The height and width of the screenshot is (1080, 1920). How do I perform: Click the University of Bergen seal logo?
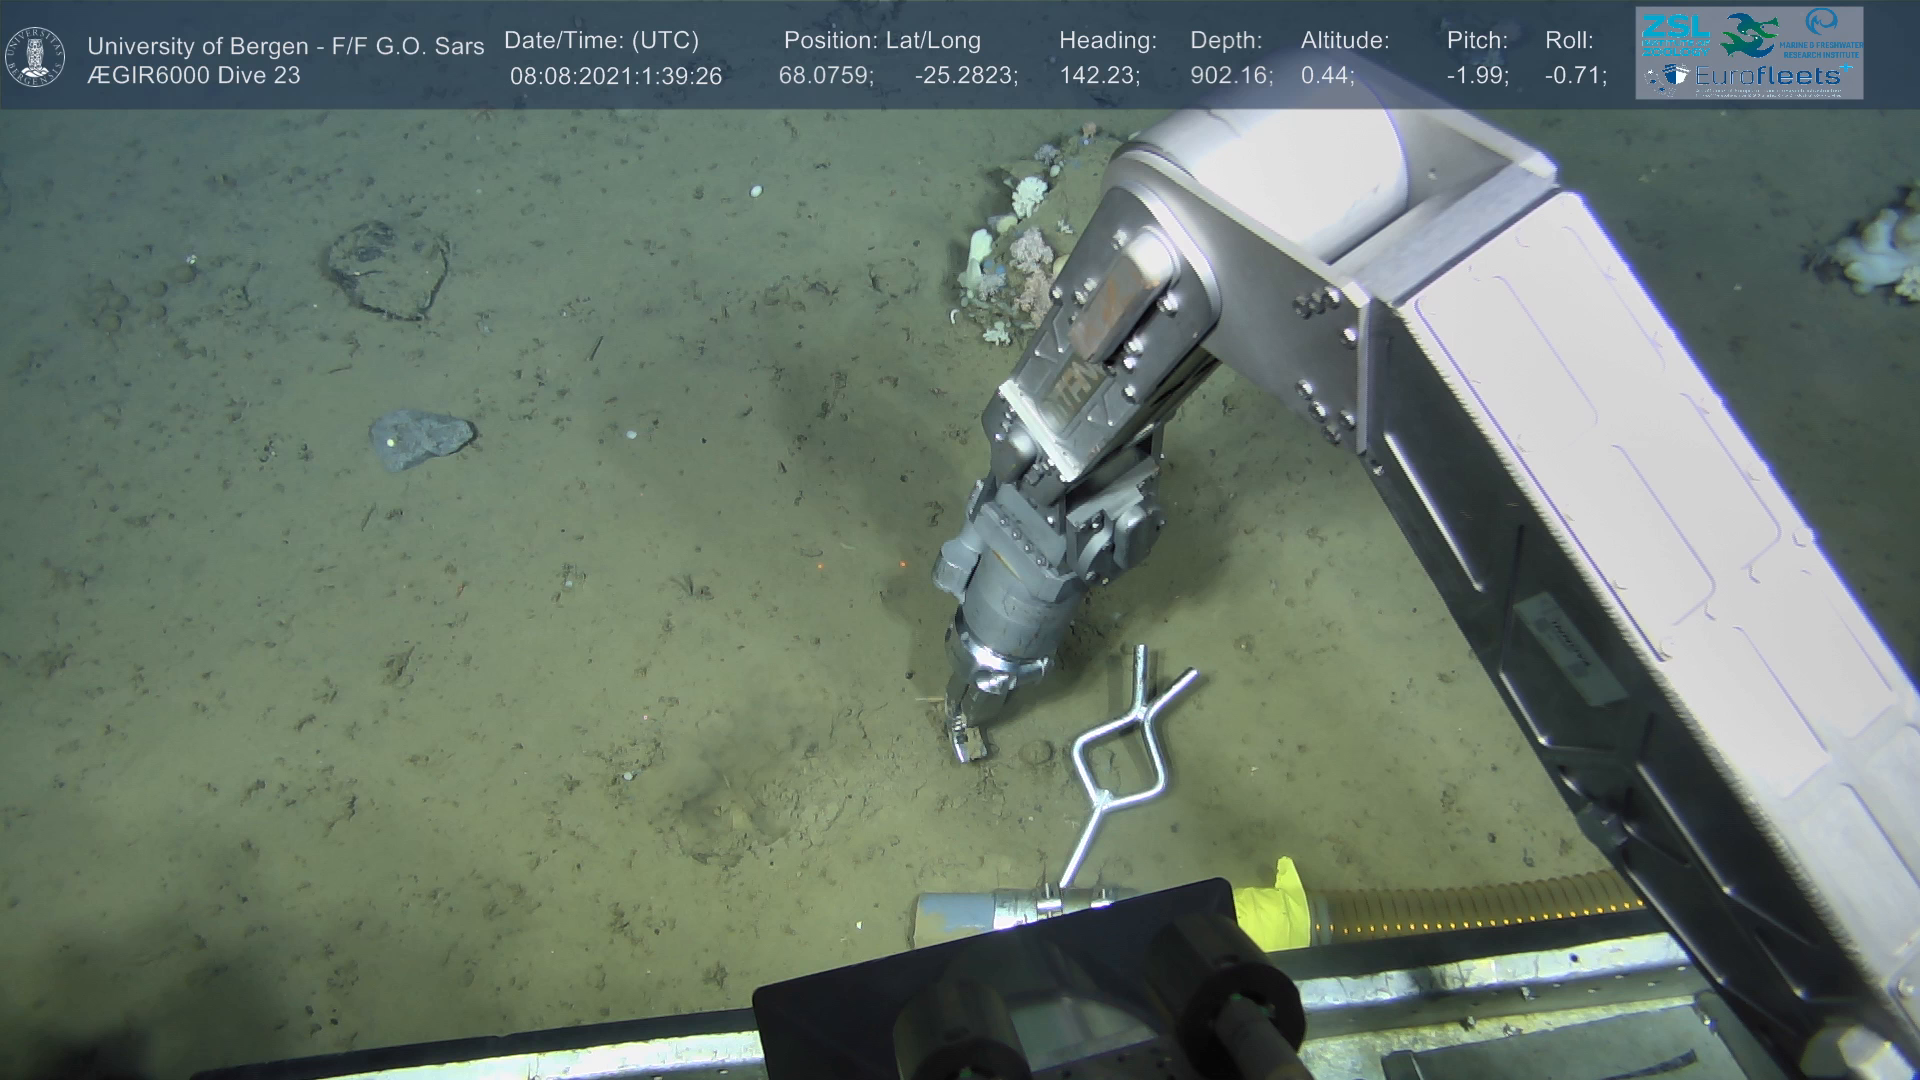[35, 56]
